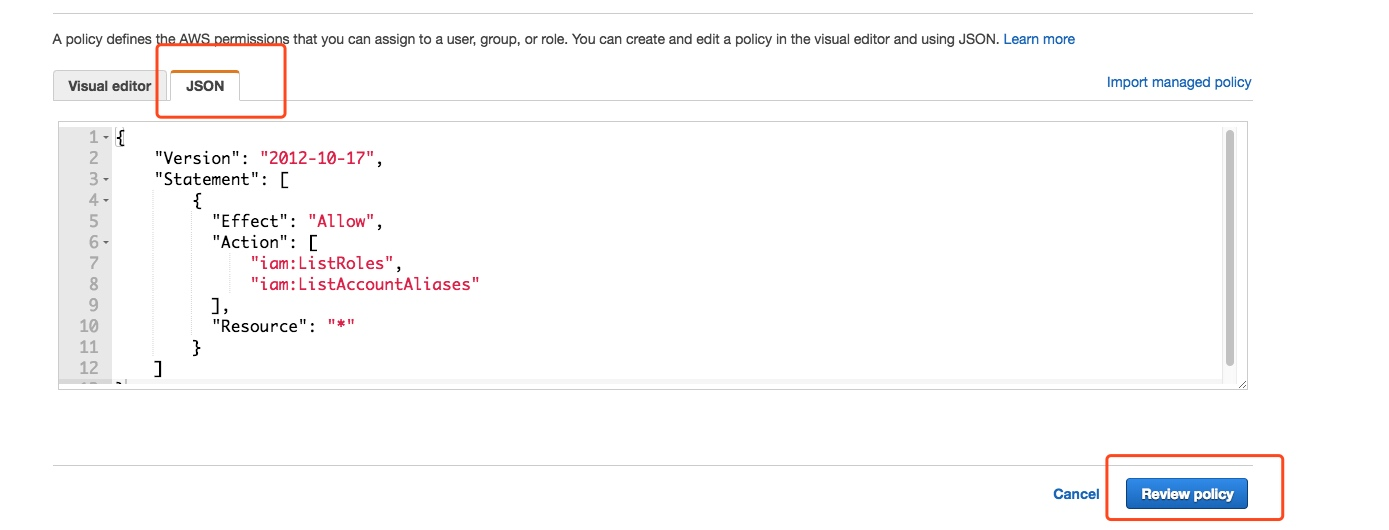
Task: Collapse the code fold arrow on line 1
Action: click(x=106, y=137)
